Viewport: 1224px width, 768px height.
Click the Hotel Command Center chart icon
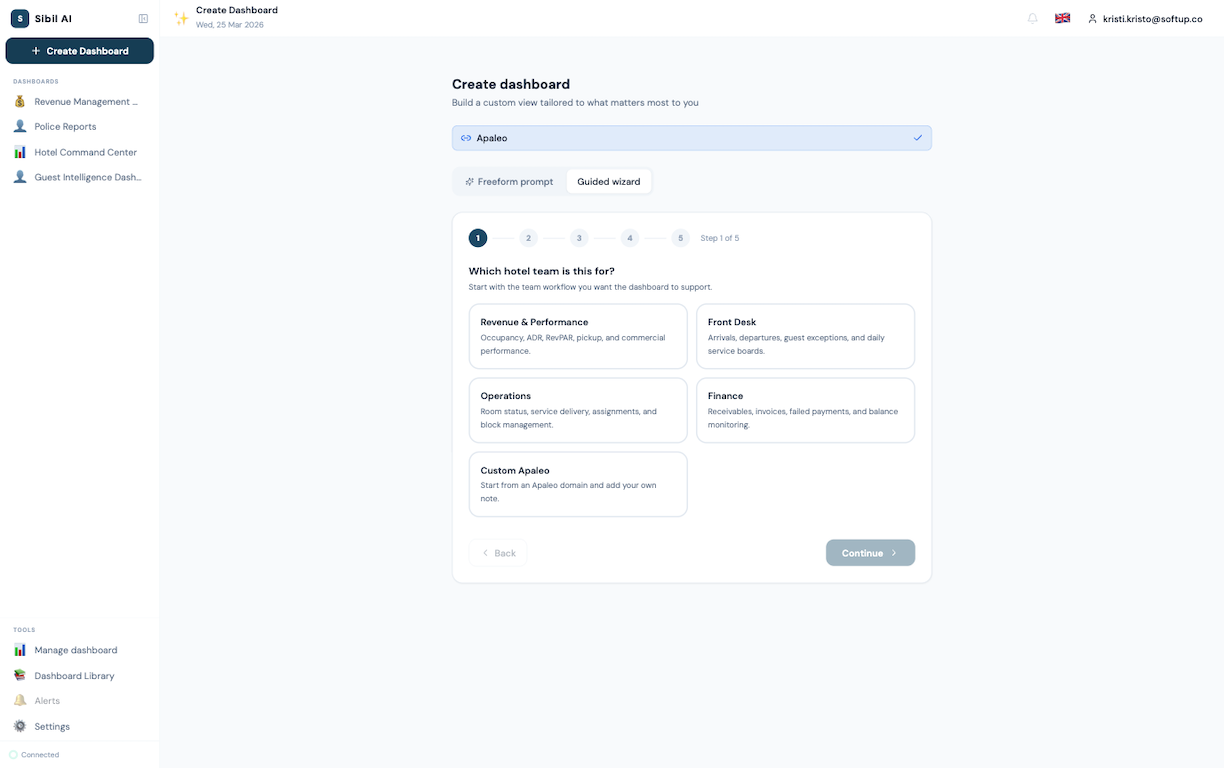[20, 152]
